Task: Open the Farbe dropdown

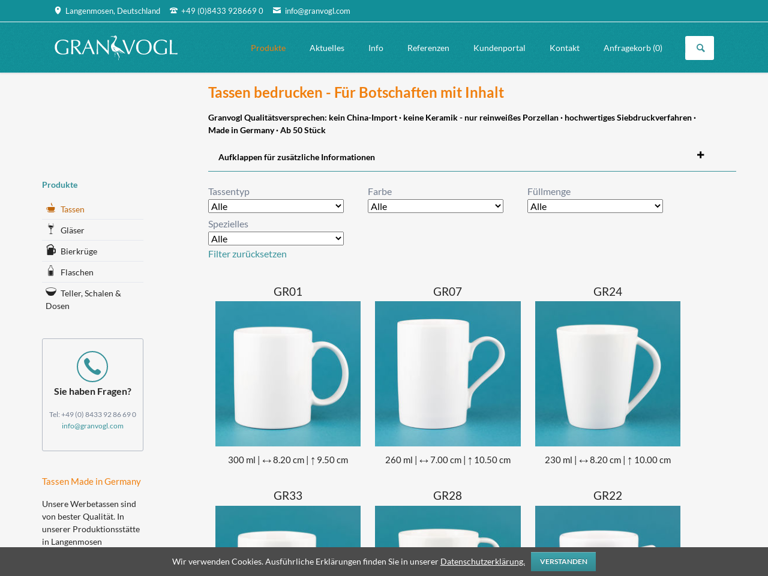Action: coord(435,206)
